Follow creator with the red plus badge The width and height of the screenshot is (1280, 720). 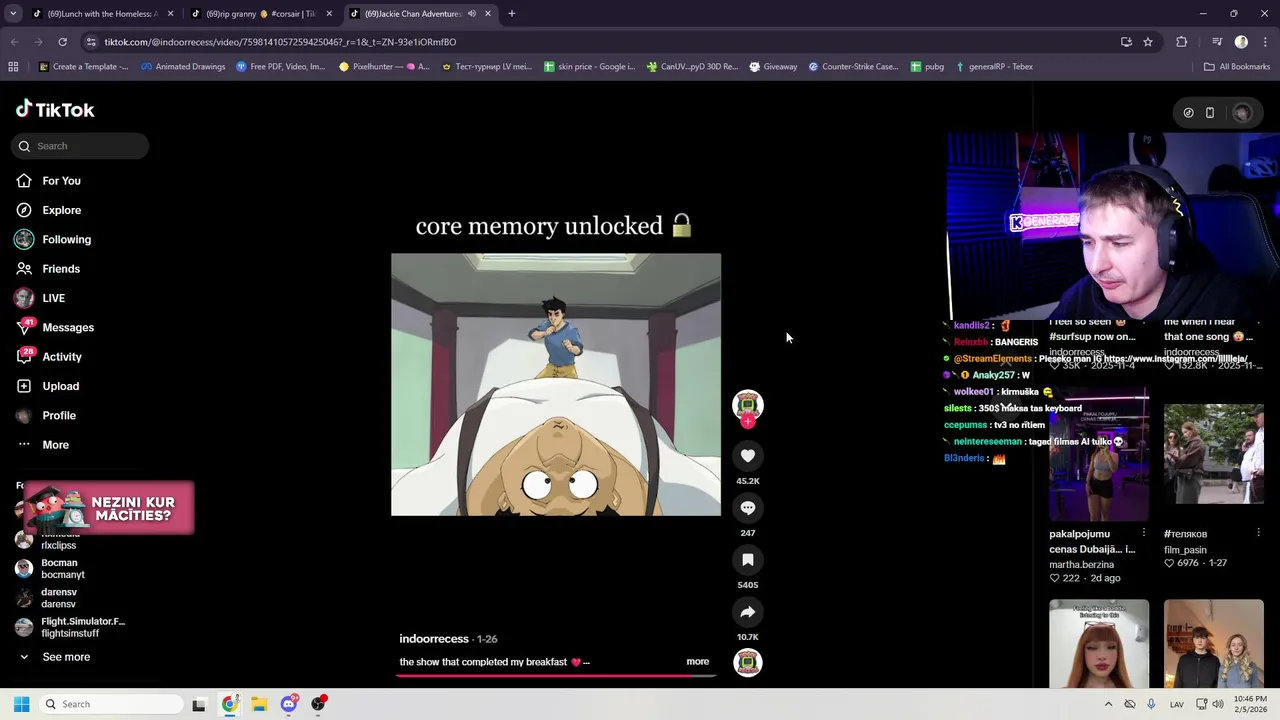747,421
